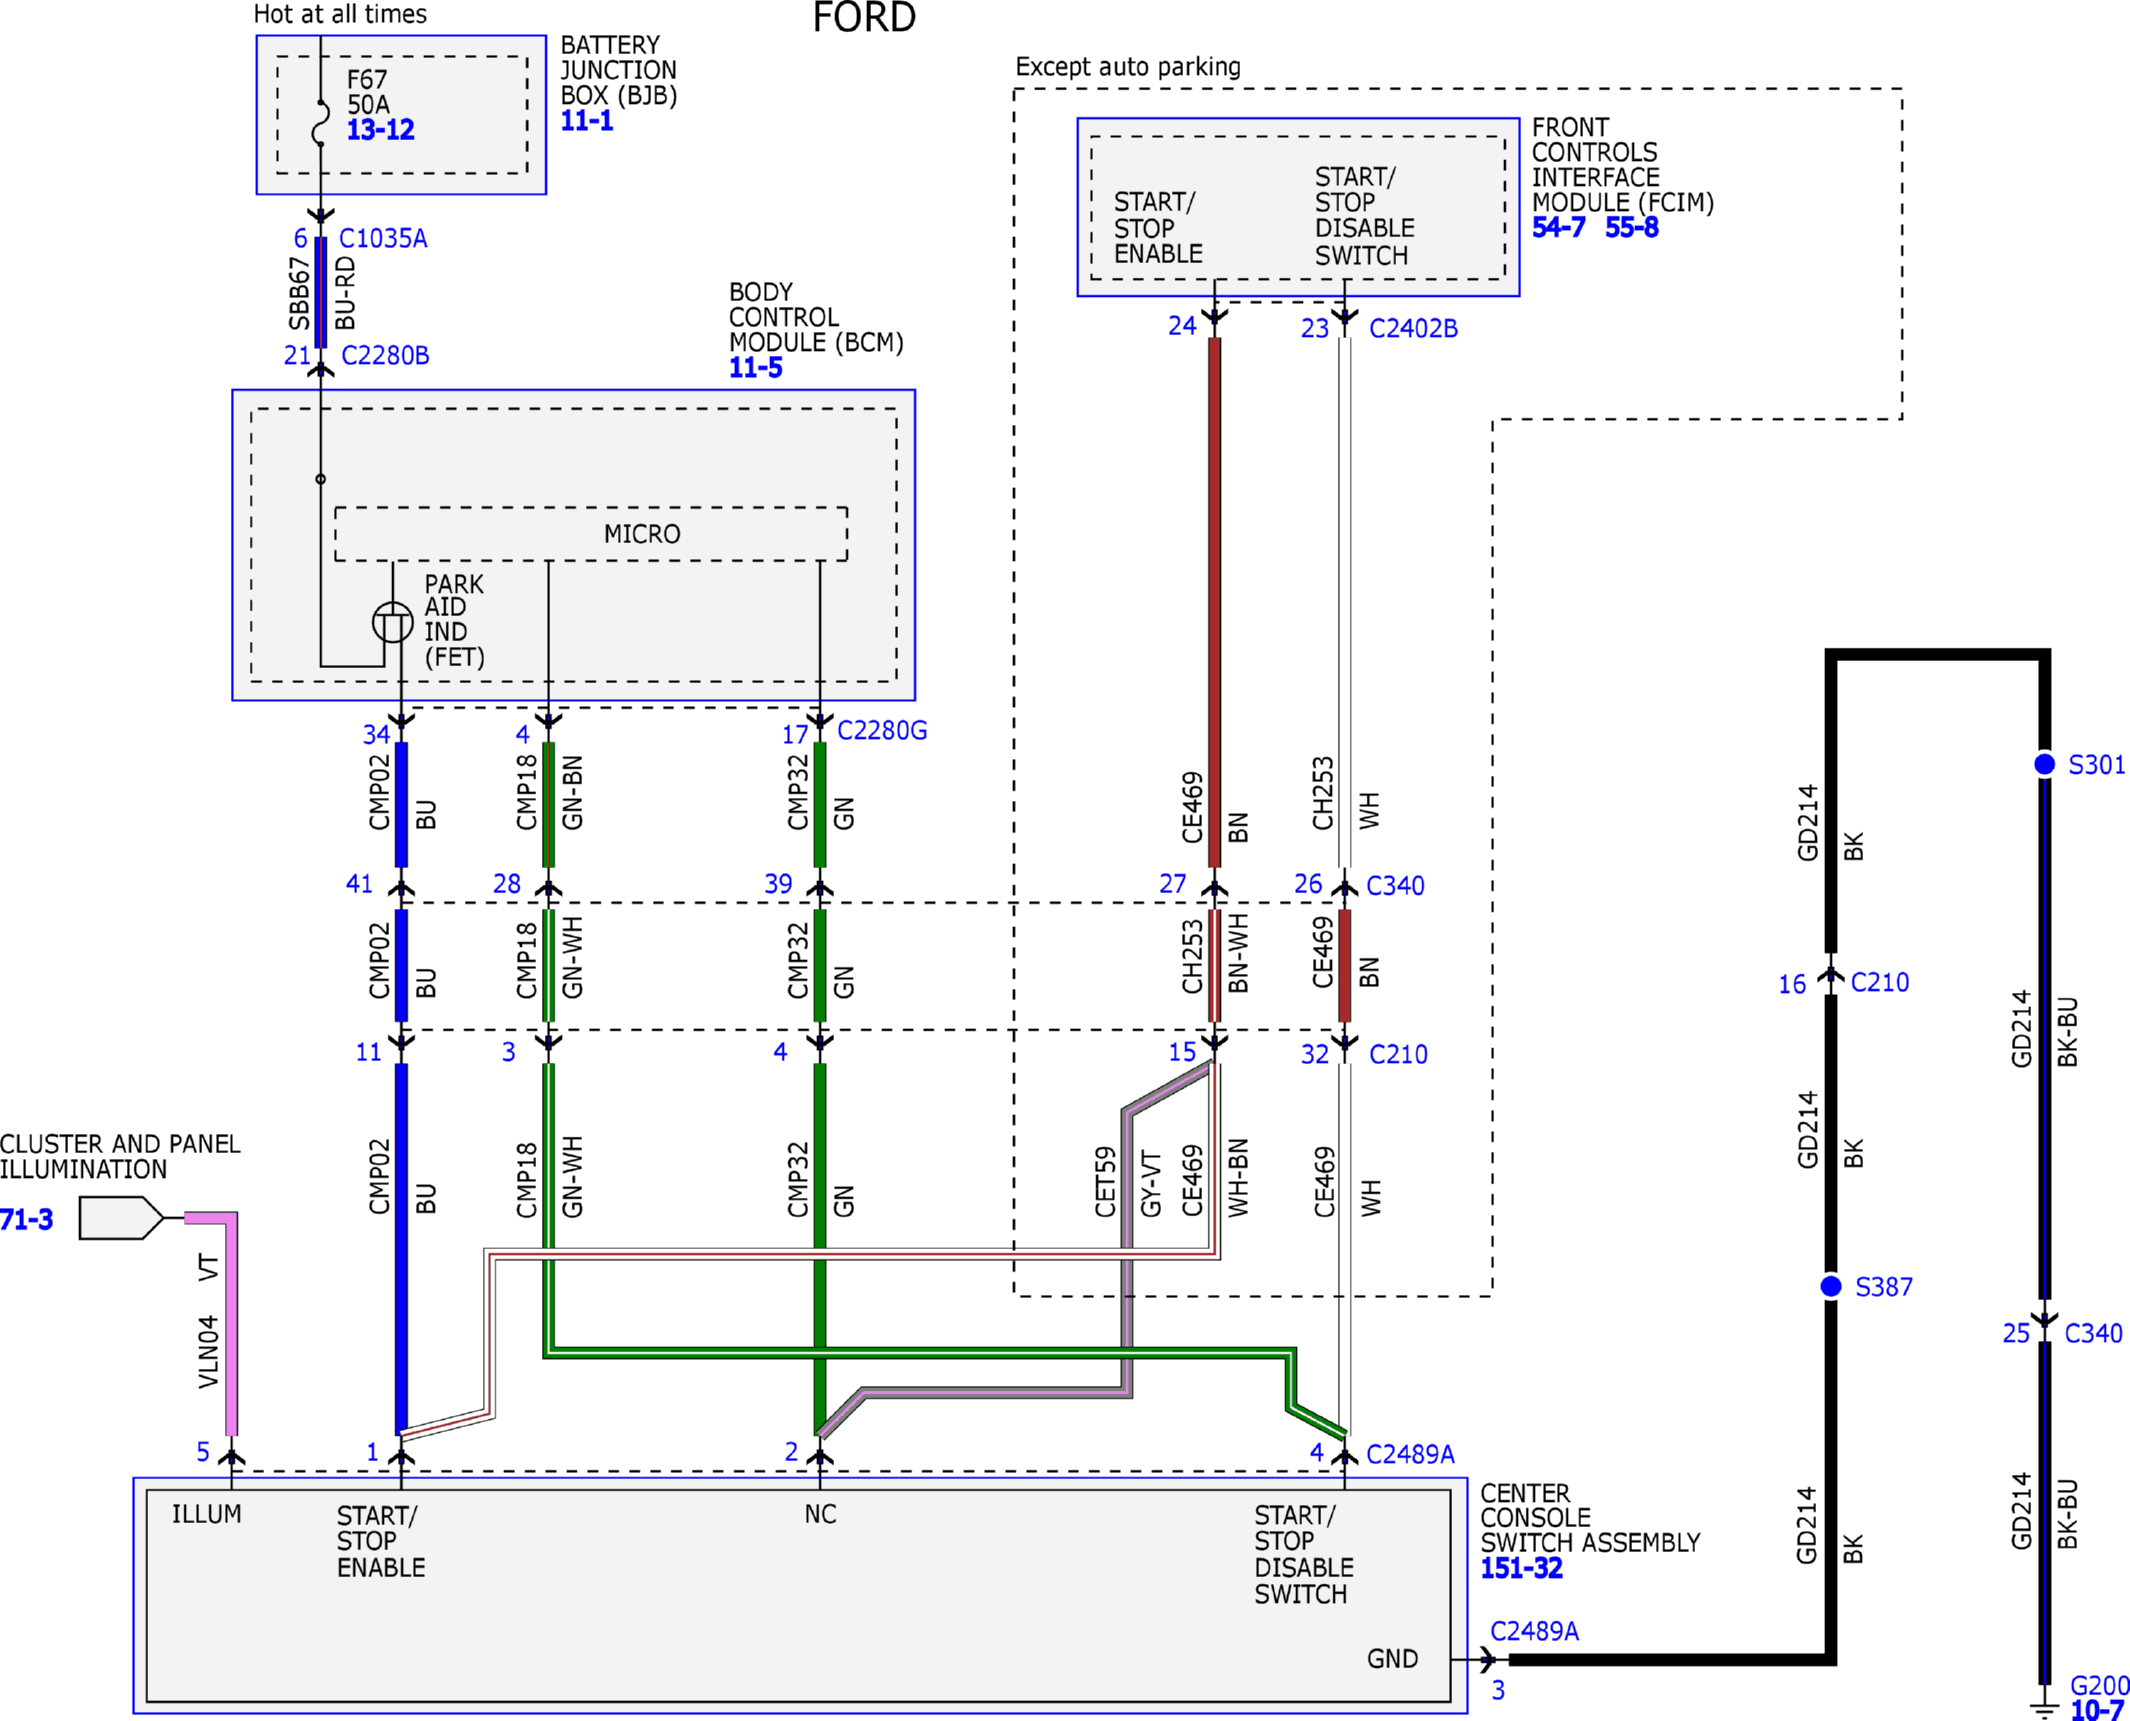Click the BN-WH wire color label
Image resolution: width=2130 pixels, height=1721 pixels.
[x=1238, y=953]
